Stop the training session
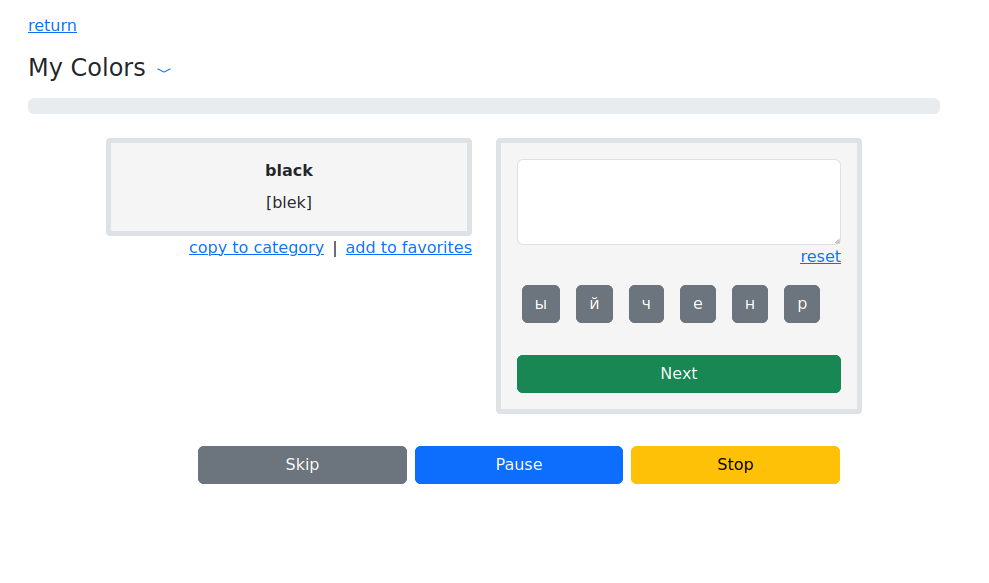The image size is (989, 583). 735,465
